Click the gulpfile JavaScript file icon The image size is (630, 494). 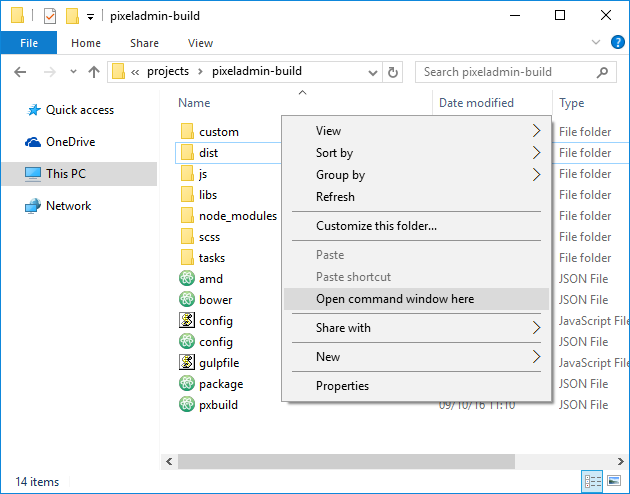tap(186, 363)
